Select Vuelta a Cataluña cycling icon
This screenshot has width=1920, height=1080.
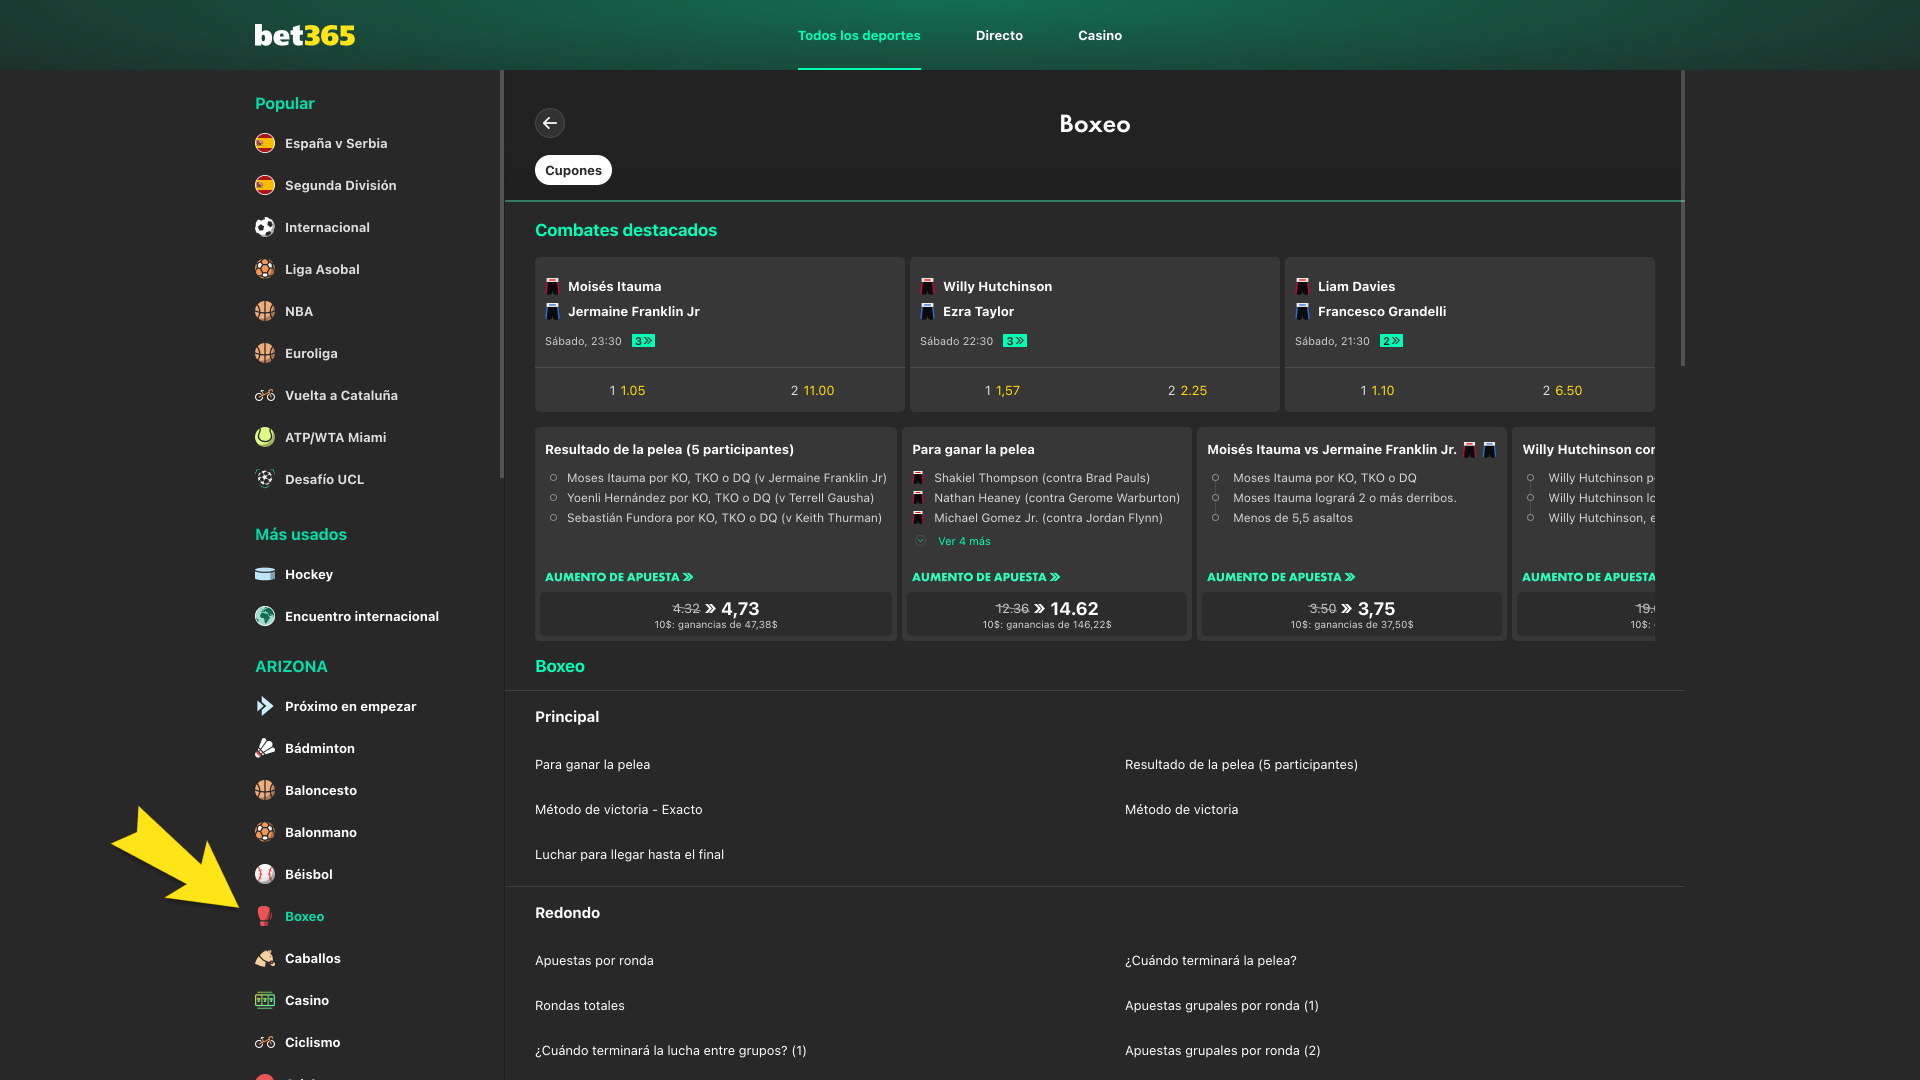click(265, 395)
